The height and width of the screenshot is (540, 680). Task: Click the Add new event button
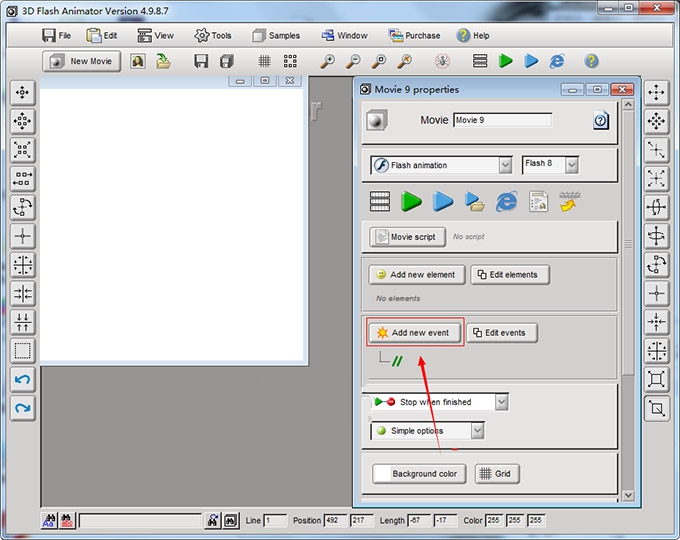coord(415,333)
